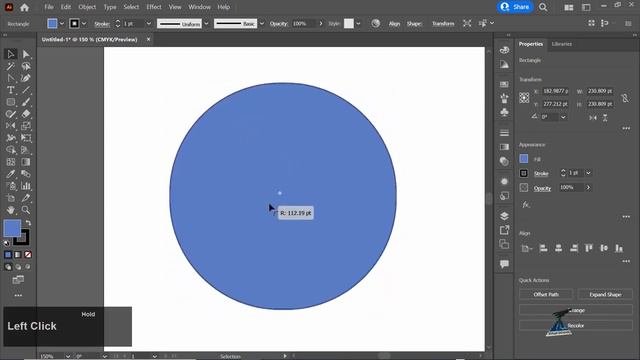Image resolution: width=640 pixels, height=360 pixels.
Task: Open the Uniform width profile dropdown
Action: tap(206, 24)
